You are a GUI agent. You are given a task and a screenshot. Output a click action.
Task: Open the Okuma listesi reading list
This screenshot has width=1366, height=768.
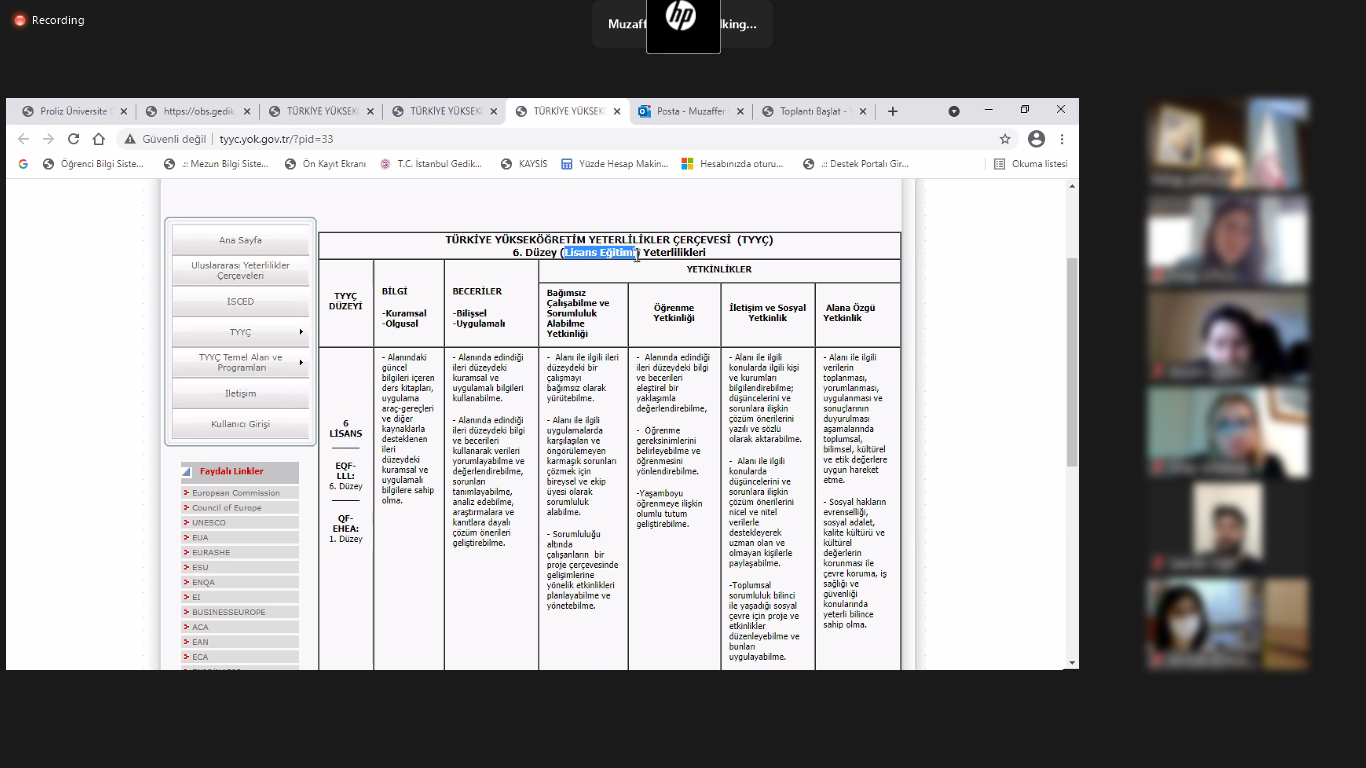[x=1031, y=164]
